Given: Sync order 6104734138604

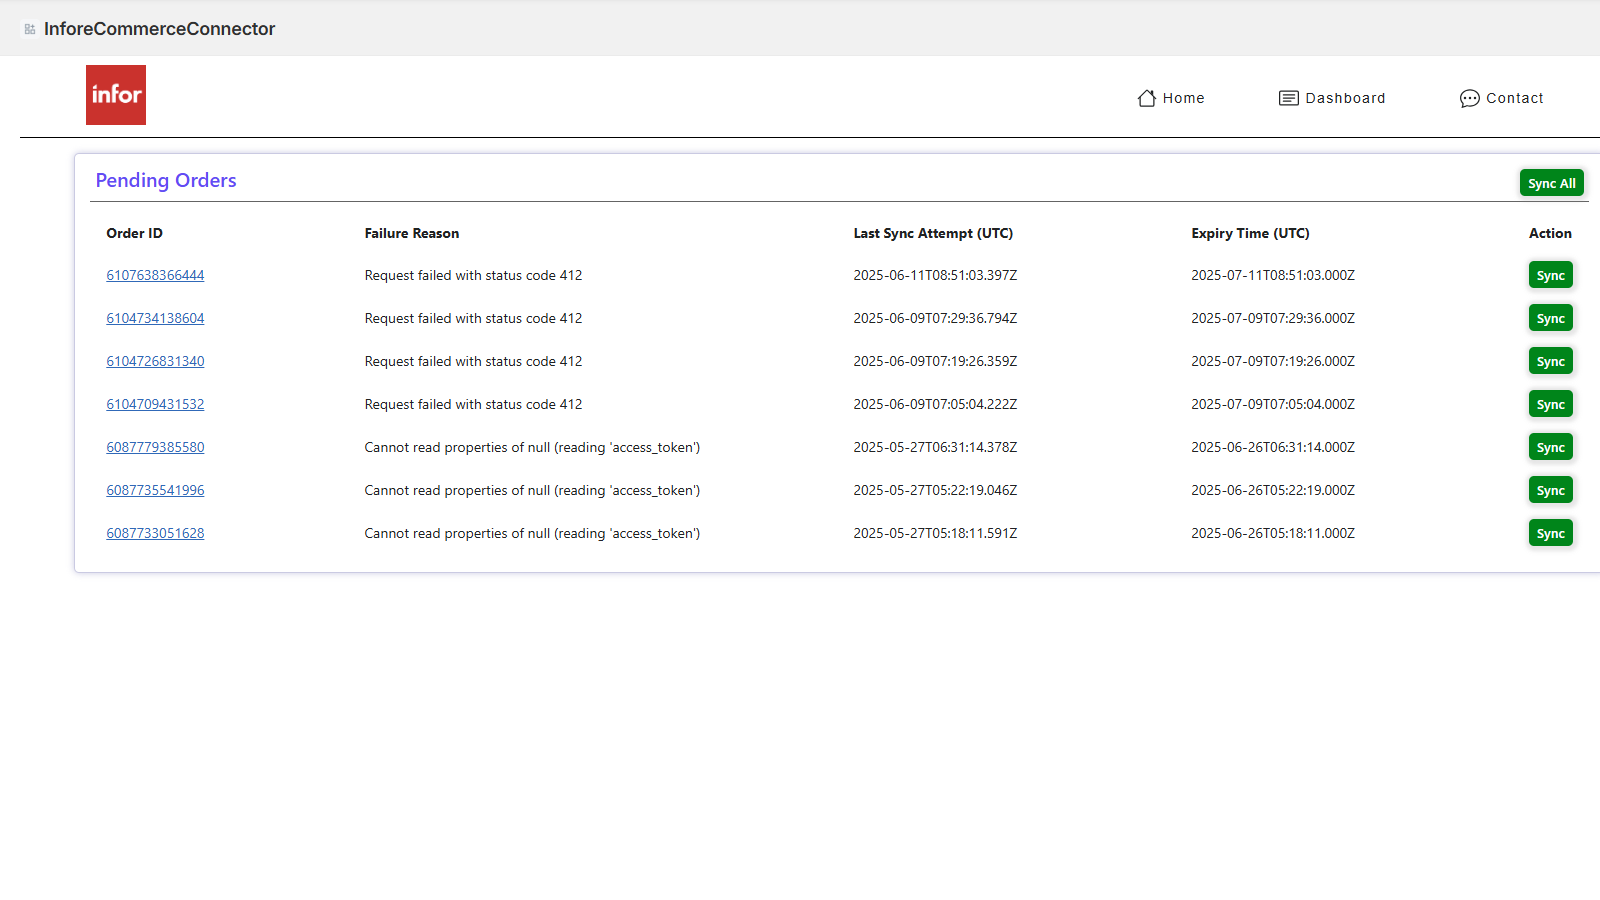Looking at the screenshot, I should [x=1551, y=318].
